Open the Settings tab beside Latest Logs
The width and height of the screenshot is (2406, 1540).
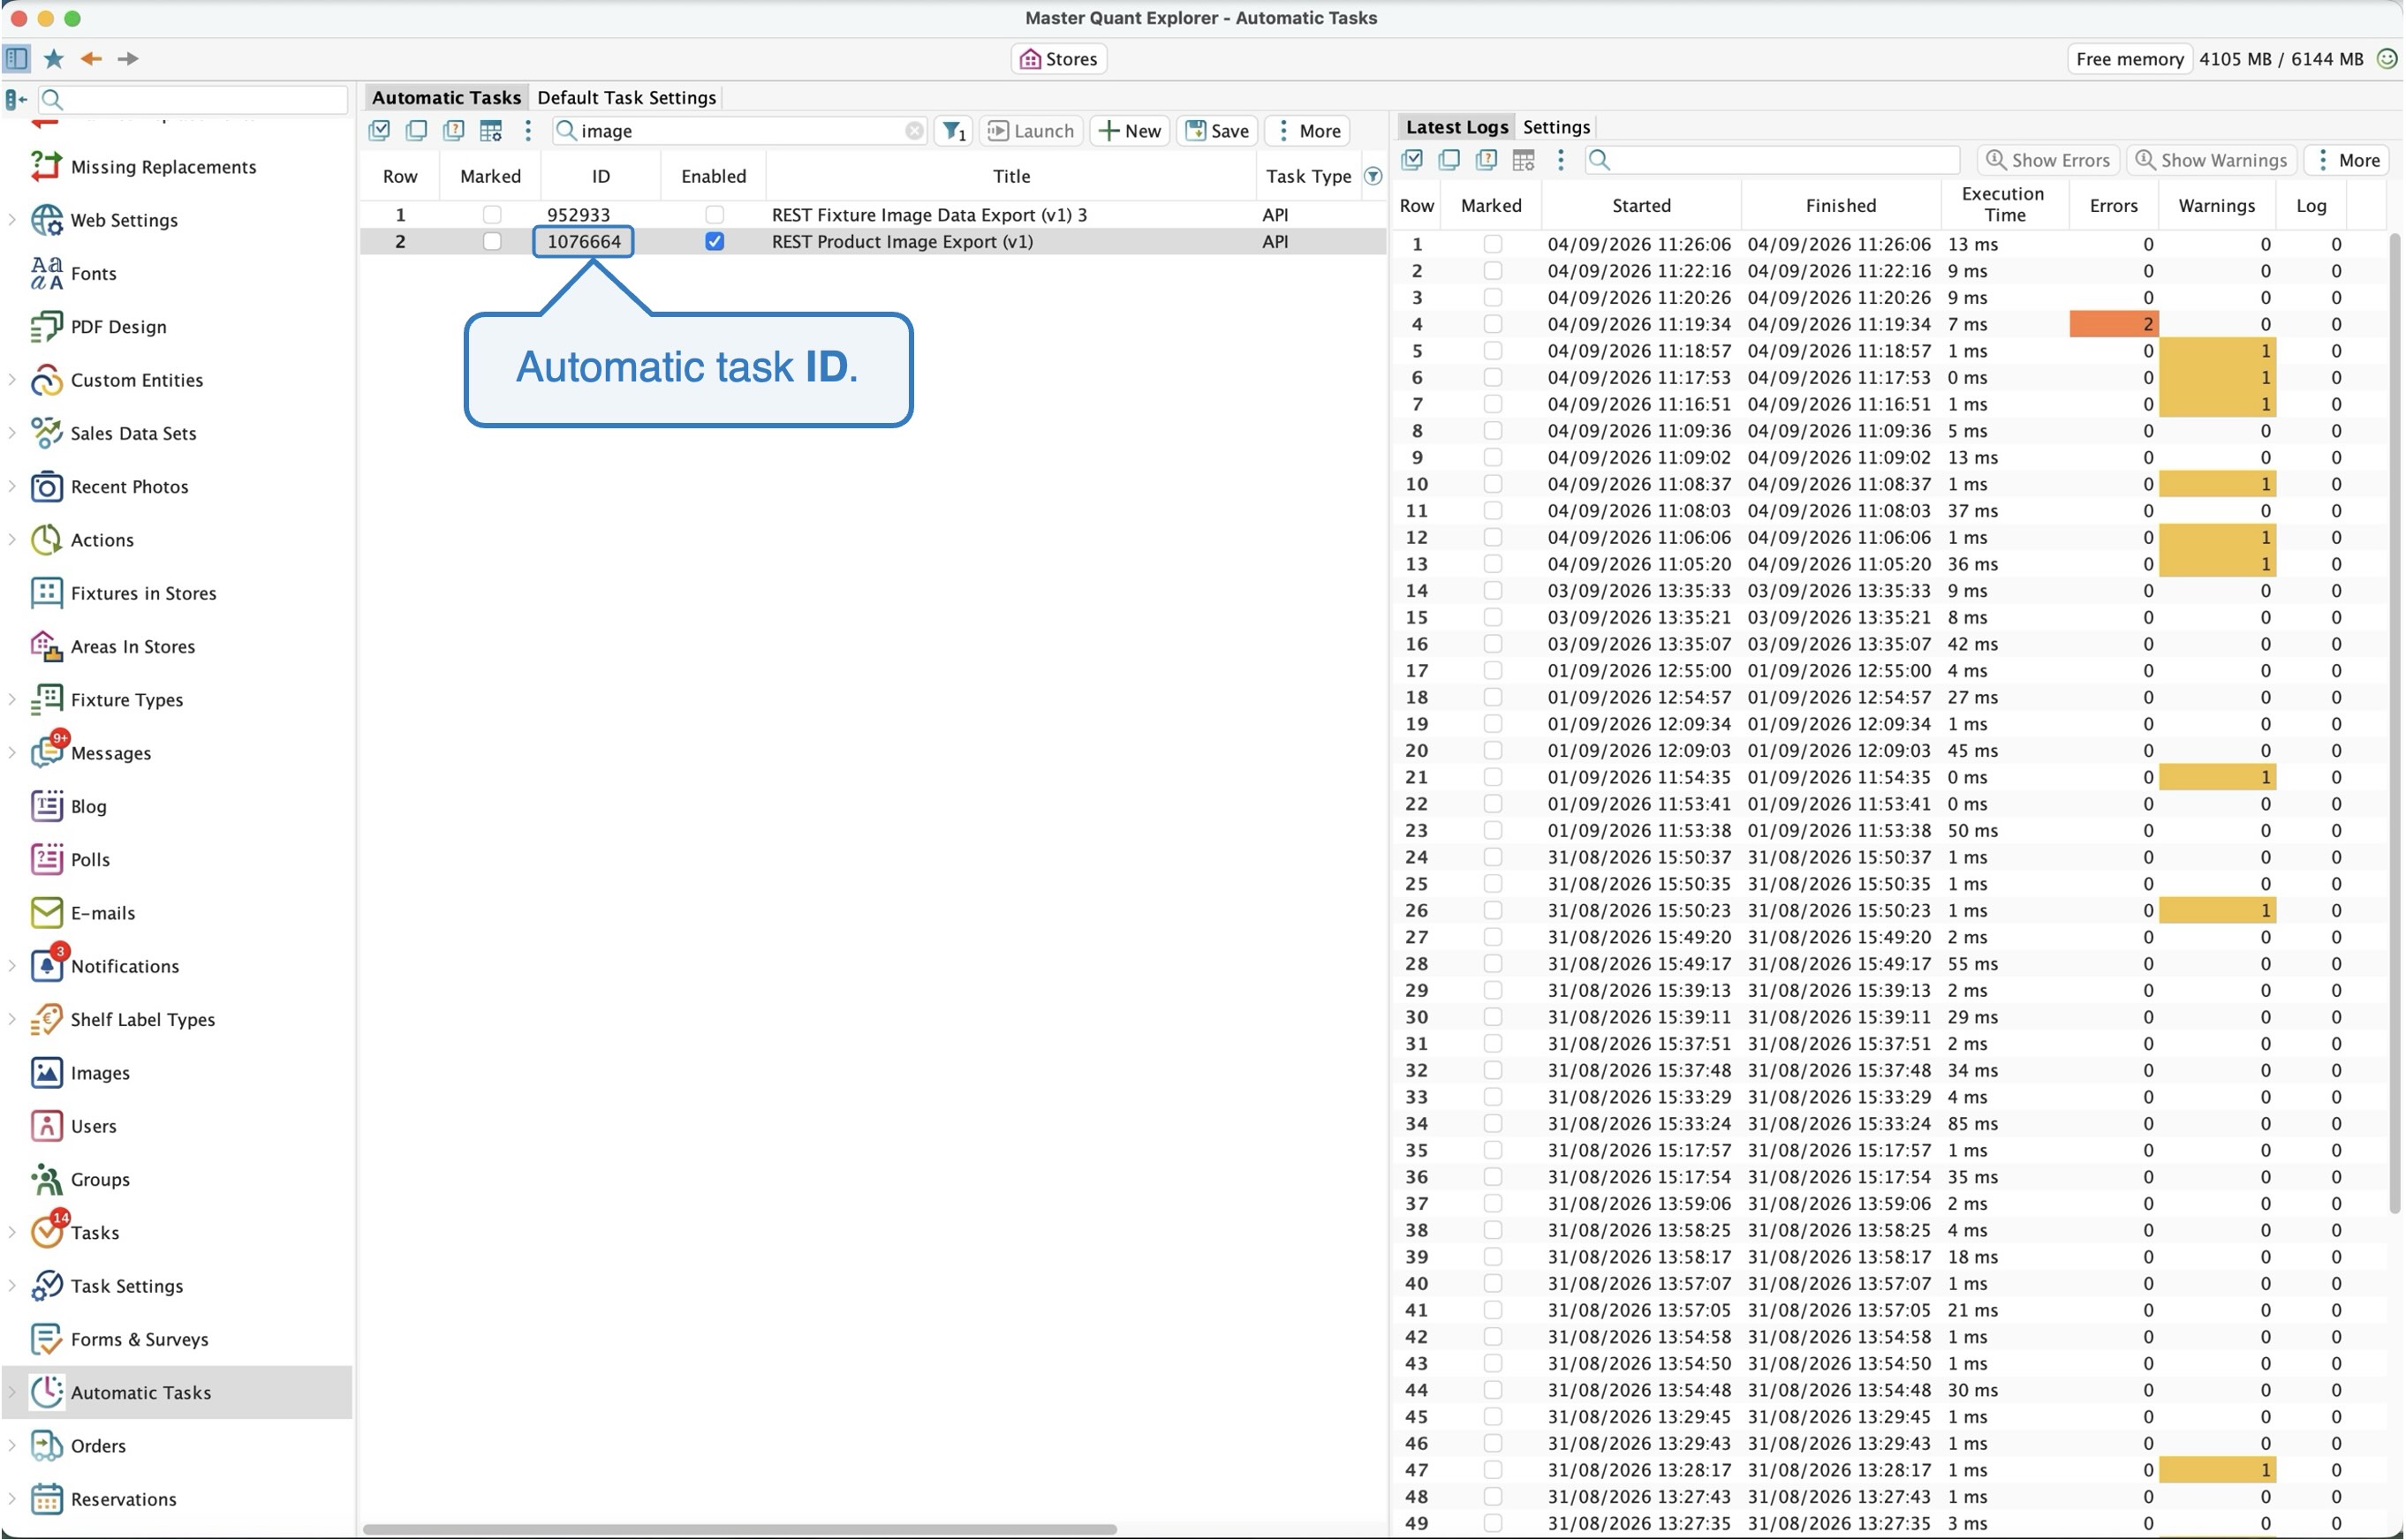1555,127
